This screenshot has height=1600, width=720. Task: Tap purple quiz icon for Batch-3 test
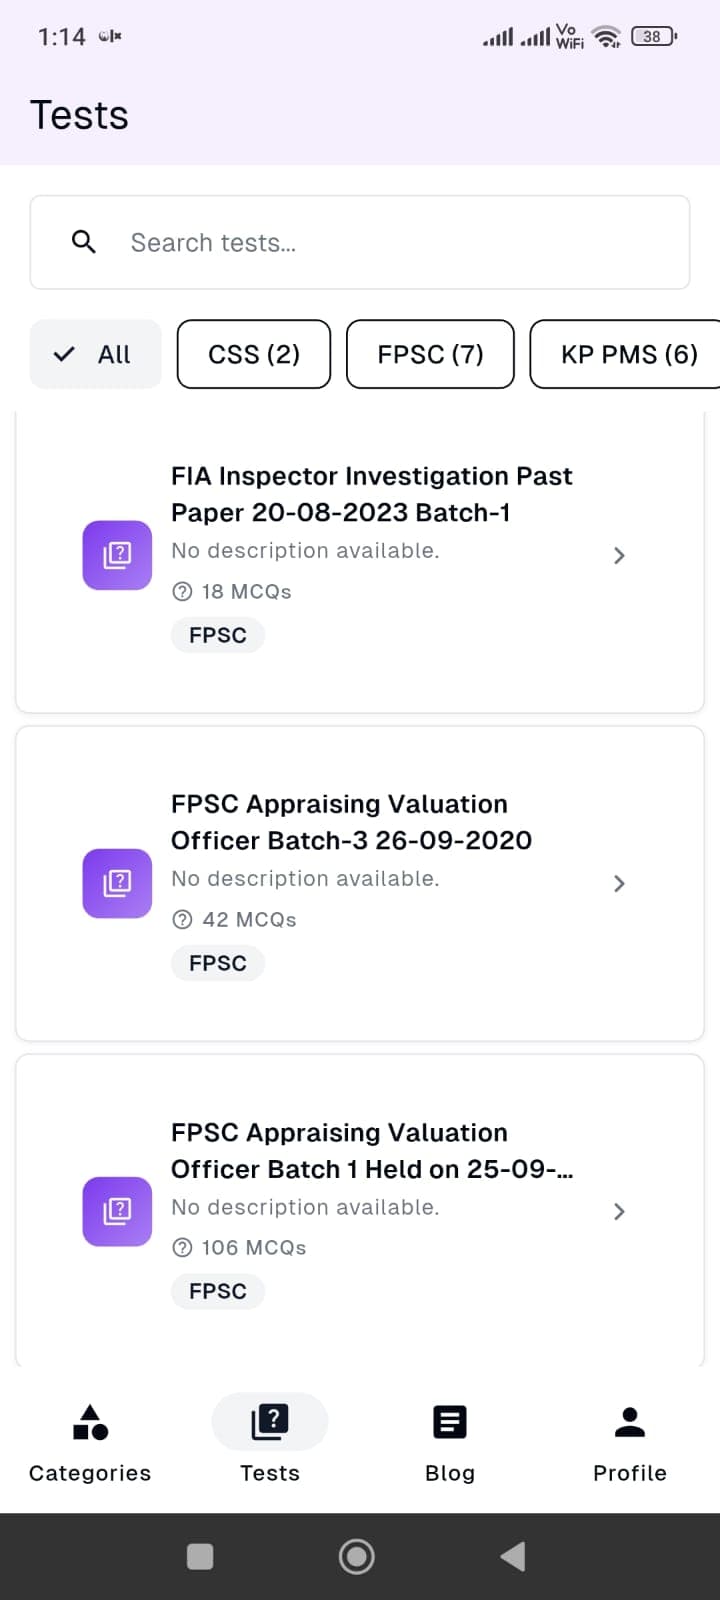point(117,883)
